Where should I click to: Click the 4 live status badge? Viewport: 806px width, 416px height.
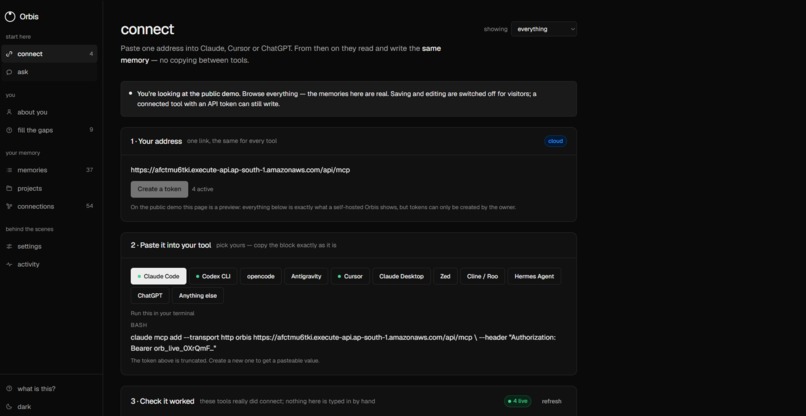point(518,401)
